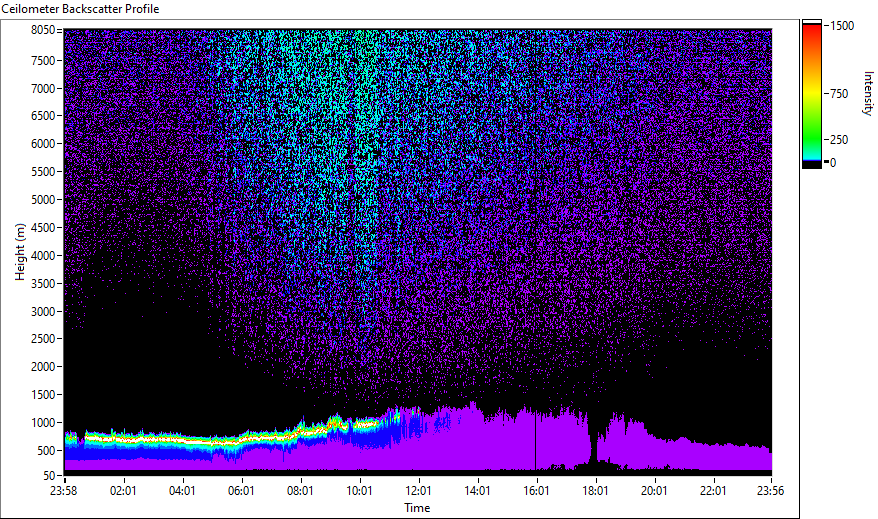
Task: Click the 02:01 time tick label
Action: click(123, 491)
